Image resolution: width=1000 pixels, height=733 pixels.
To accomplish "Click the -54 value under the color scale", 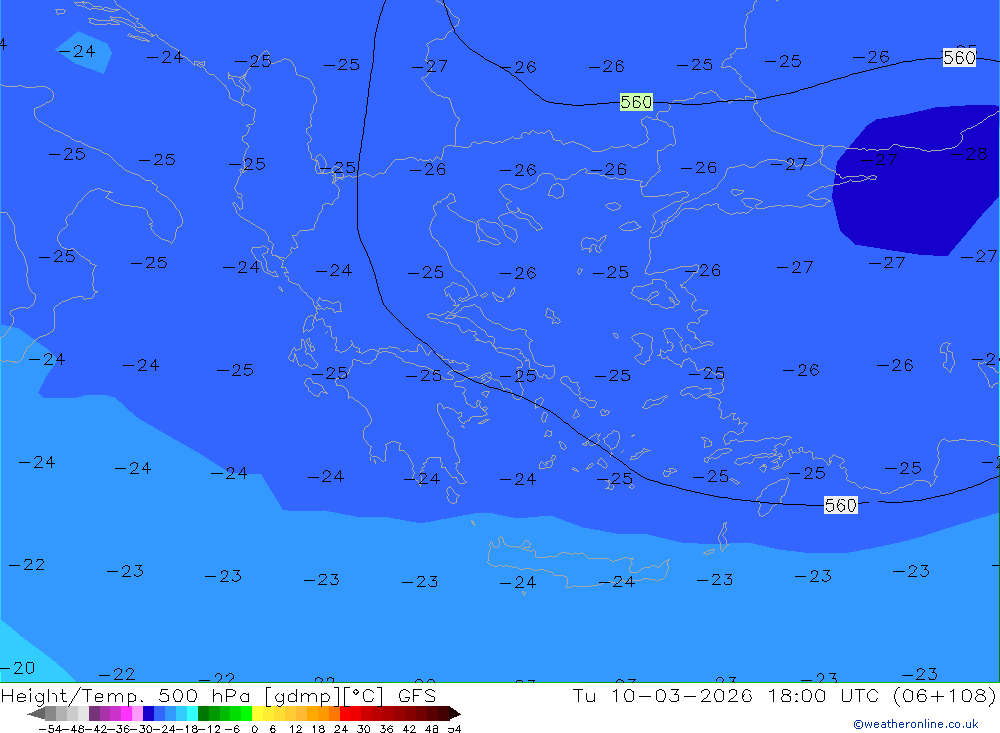I will tap(51, 729).
